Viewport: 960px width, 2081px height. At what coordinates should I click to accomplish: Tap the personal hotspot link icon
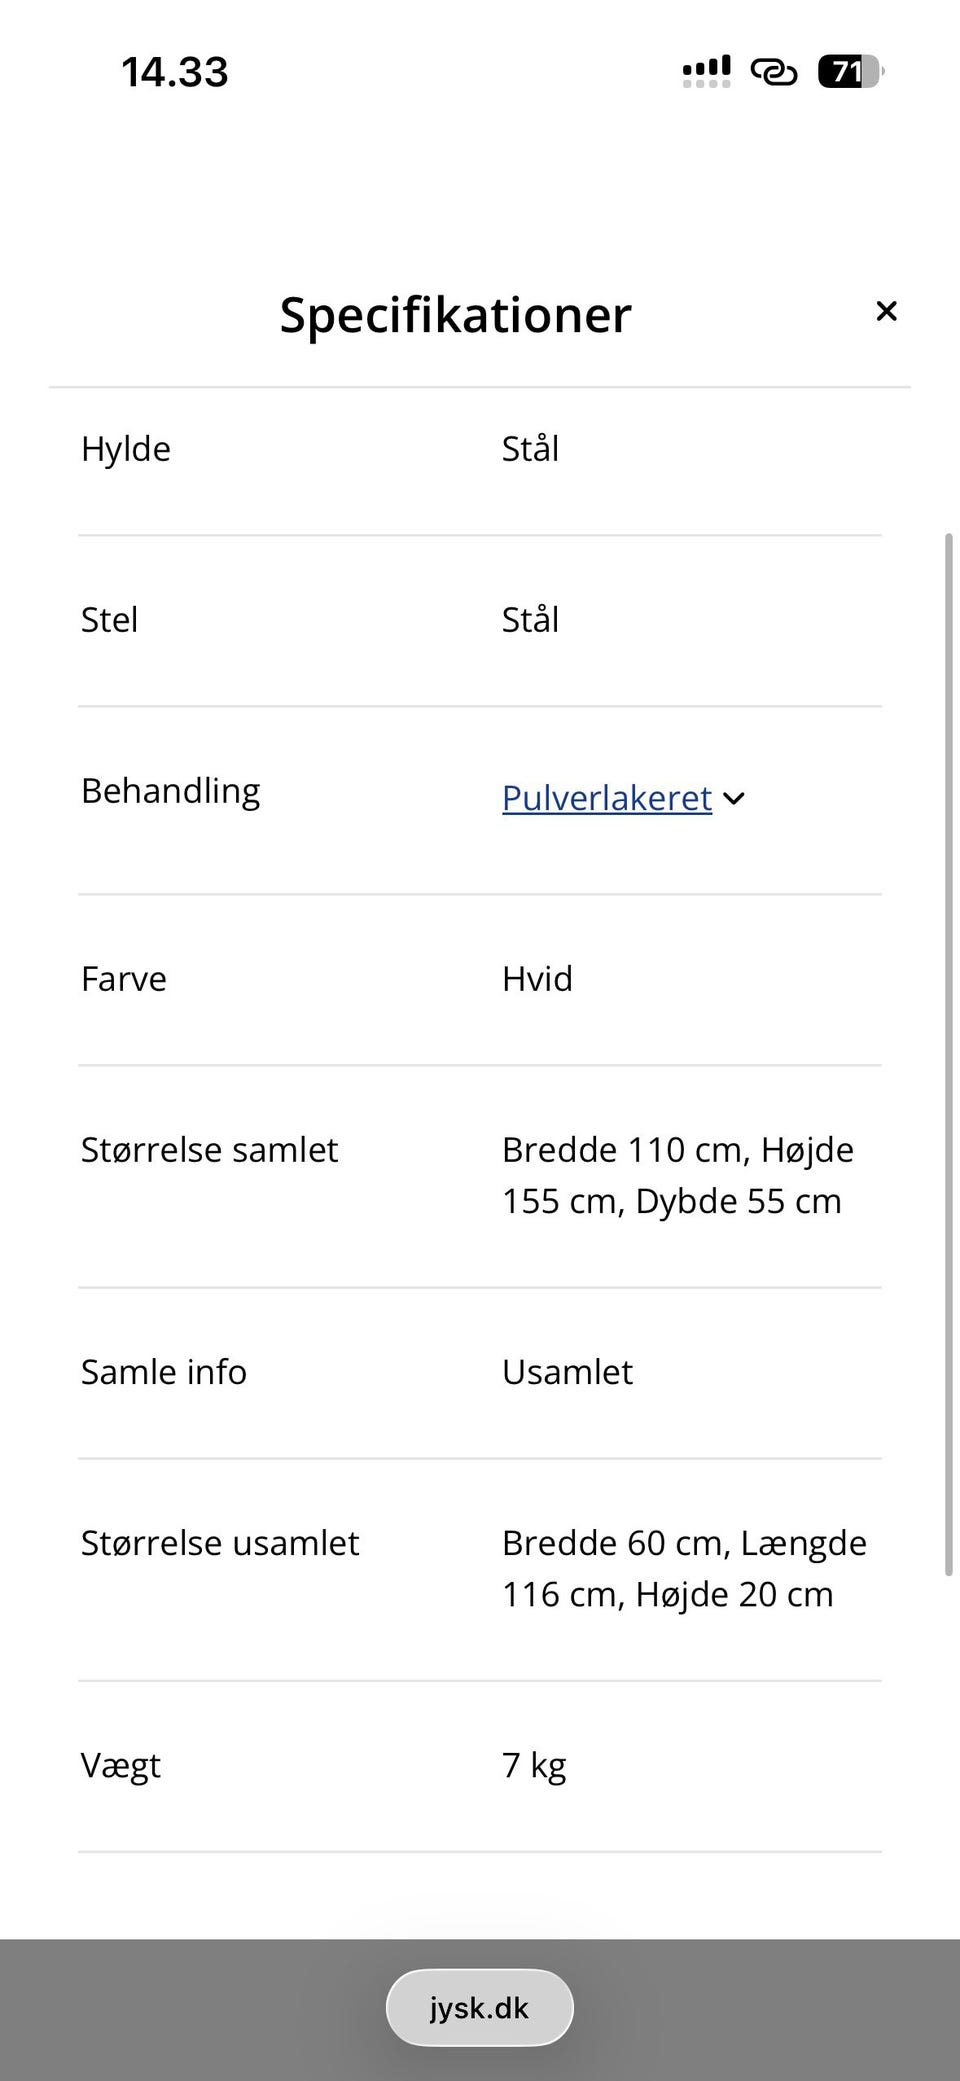pyautogui.click(x=774, y=71)
